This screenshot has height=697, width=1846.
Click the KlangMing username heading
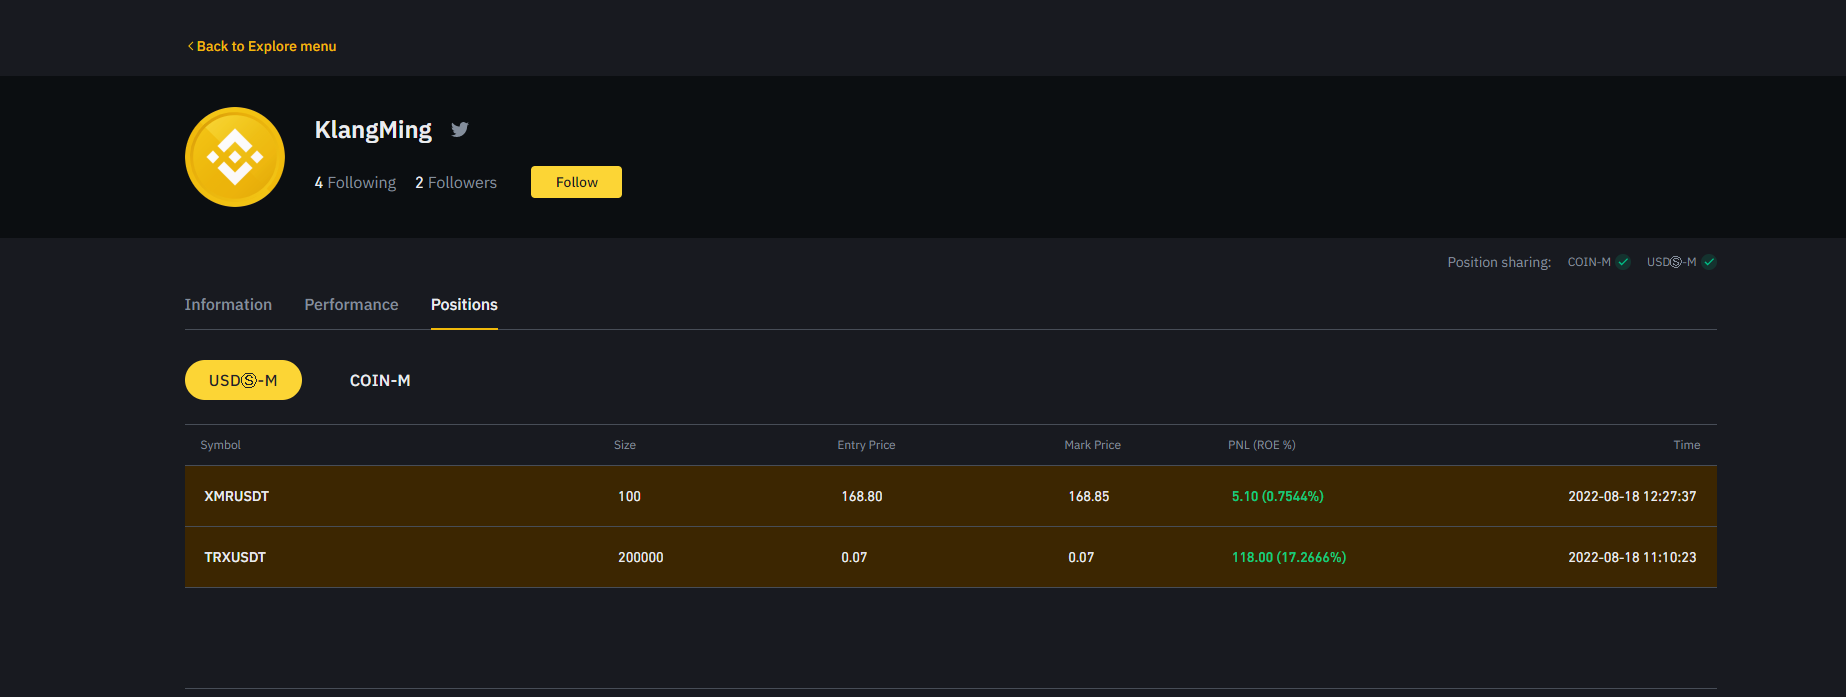(x=373, y=130)
